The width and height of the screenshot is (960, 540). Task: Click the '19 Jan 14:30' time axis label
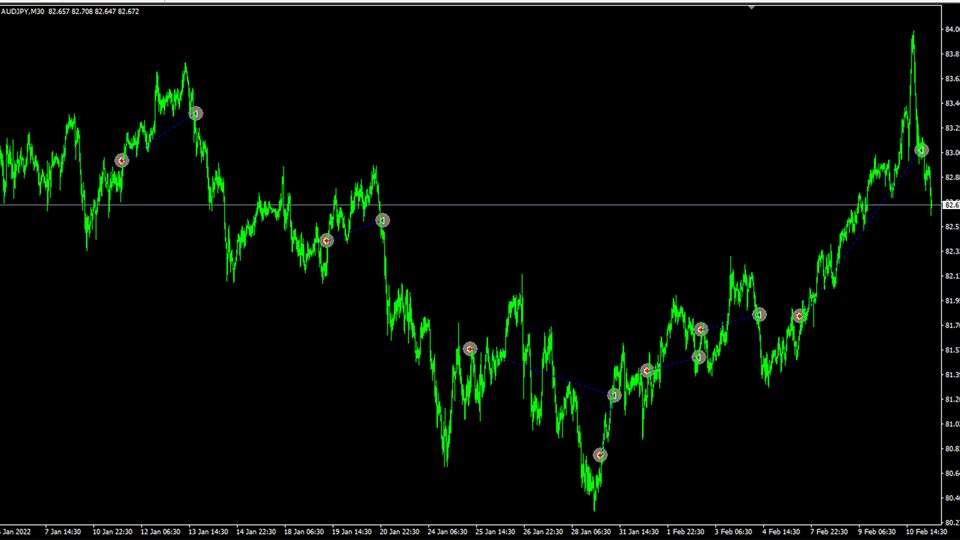[351, 532]
